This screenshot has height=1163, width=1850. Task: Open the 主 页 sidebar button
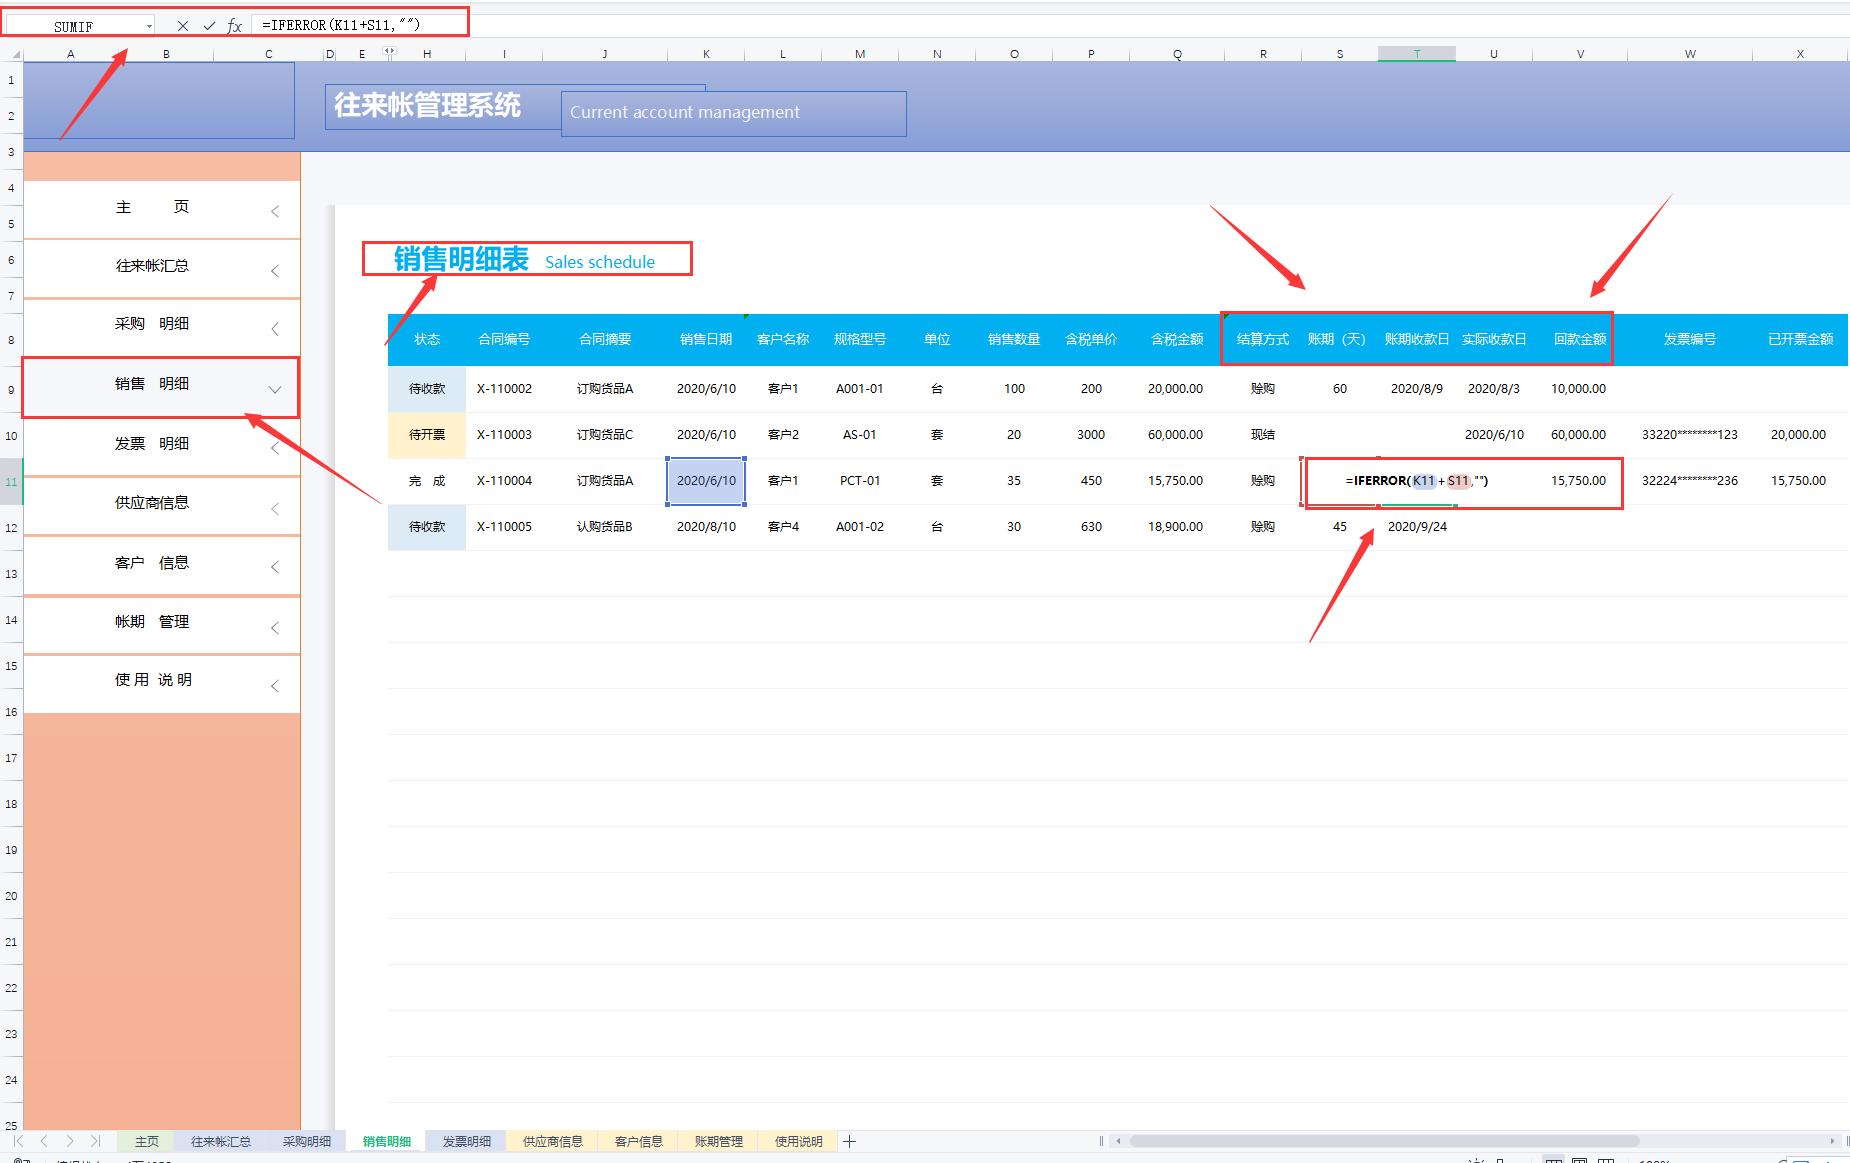tap(152, 208)
